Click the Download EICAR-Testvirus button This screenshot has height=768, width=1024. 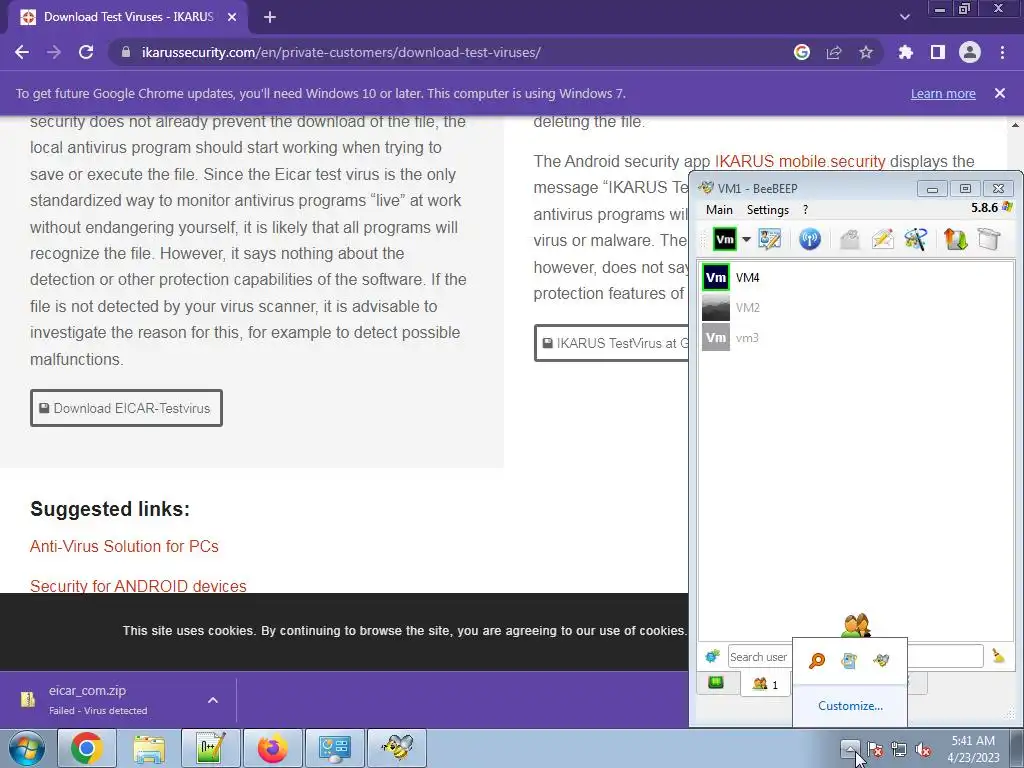(x=126, y=408)
